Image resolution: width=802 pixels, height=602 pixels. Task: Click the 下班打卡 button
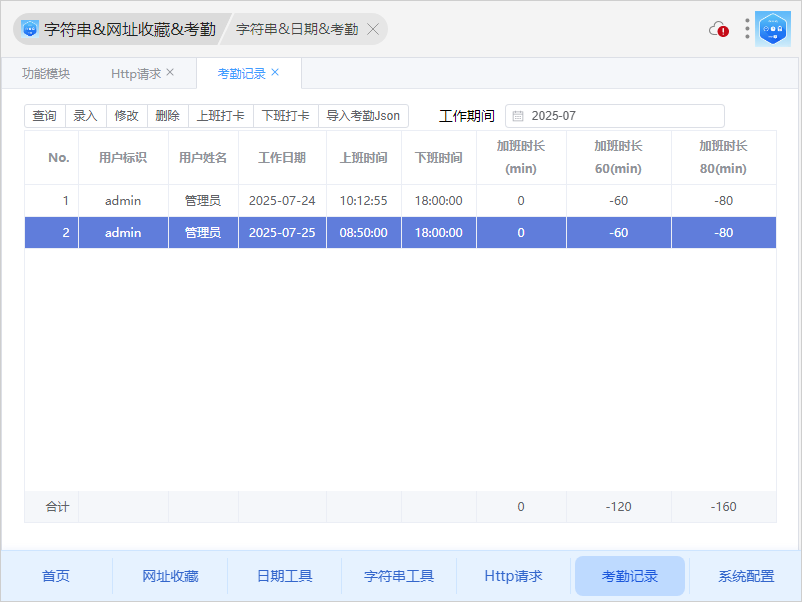[x=286, y=116]
